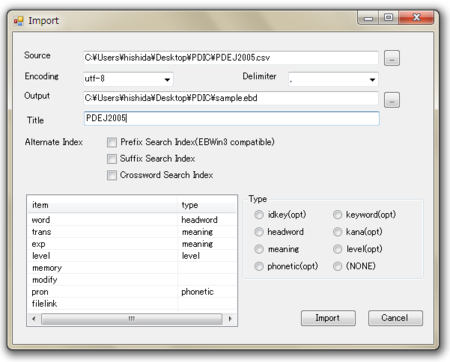Maximize the Import window
The width and height of the screenshot is (450, 362).
coord(388,18)
